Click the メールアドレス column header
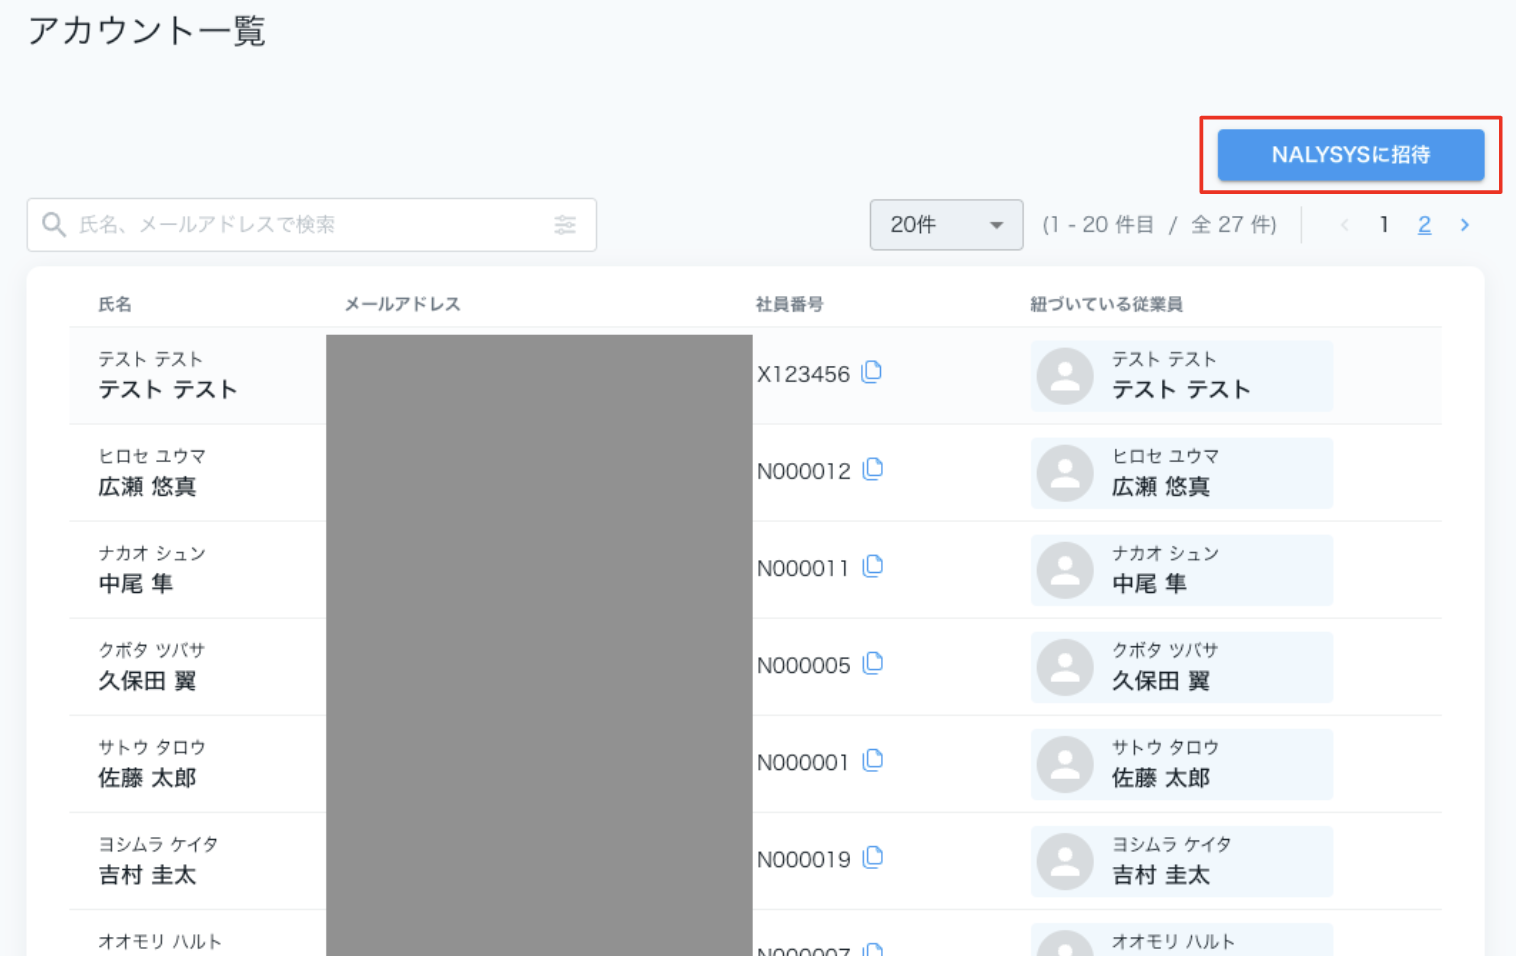The width and height of the screenshot is (1516, 956). click(402, 304)
